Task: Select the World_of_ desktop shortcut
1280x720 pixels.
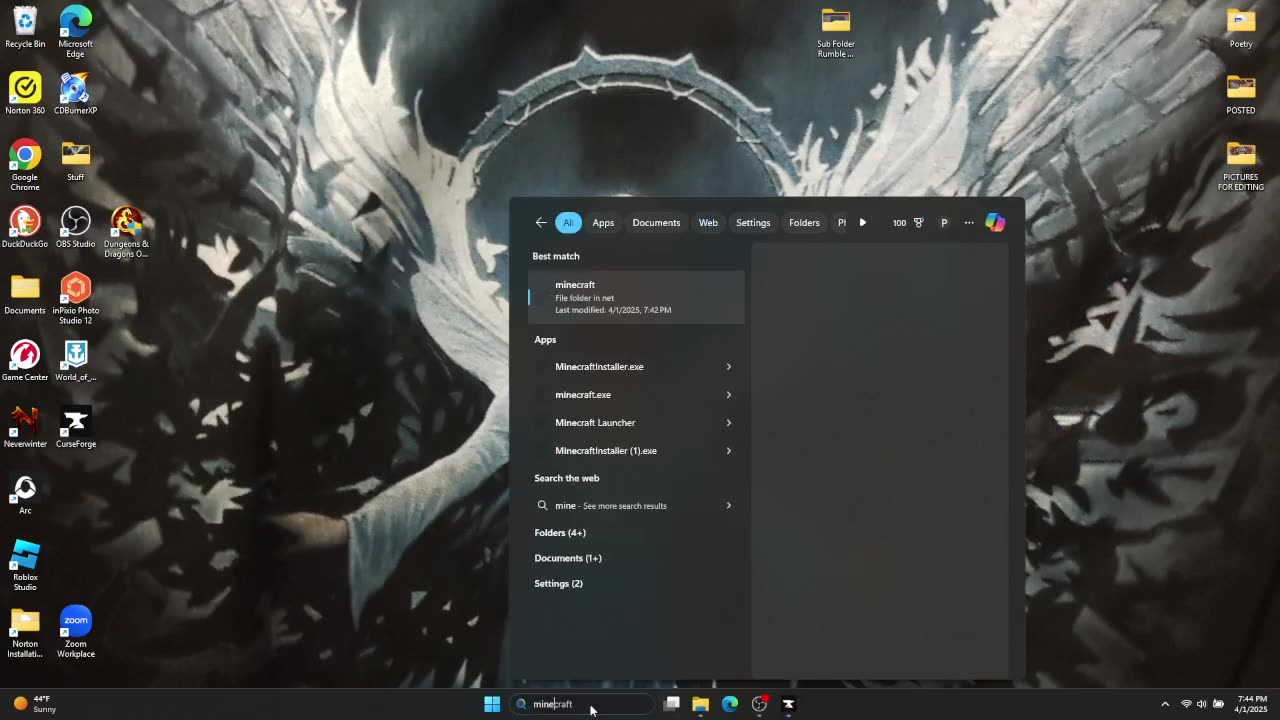Action: (75, 361)
